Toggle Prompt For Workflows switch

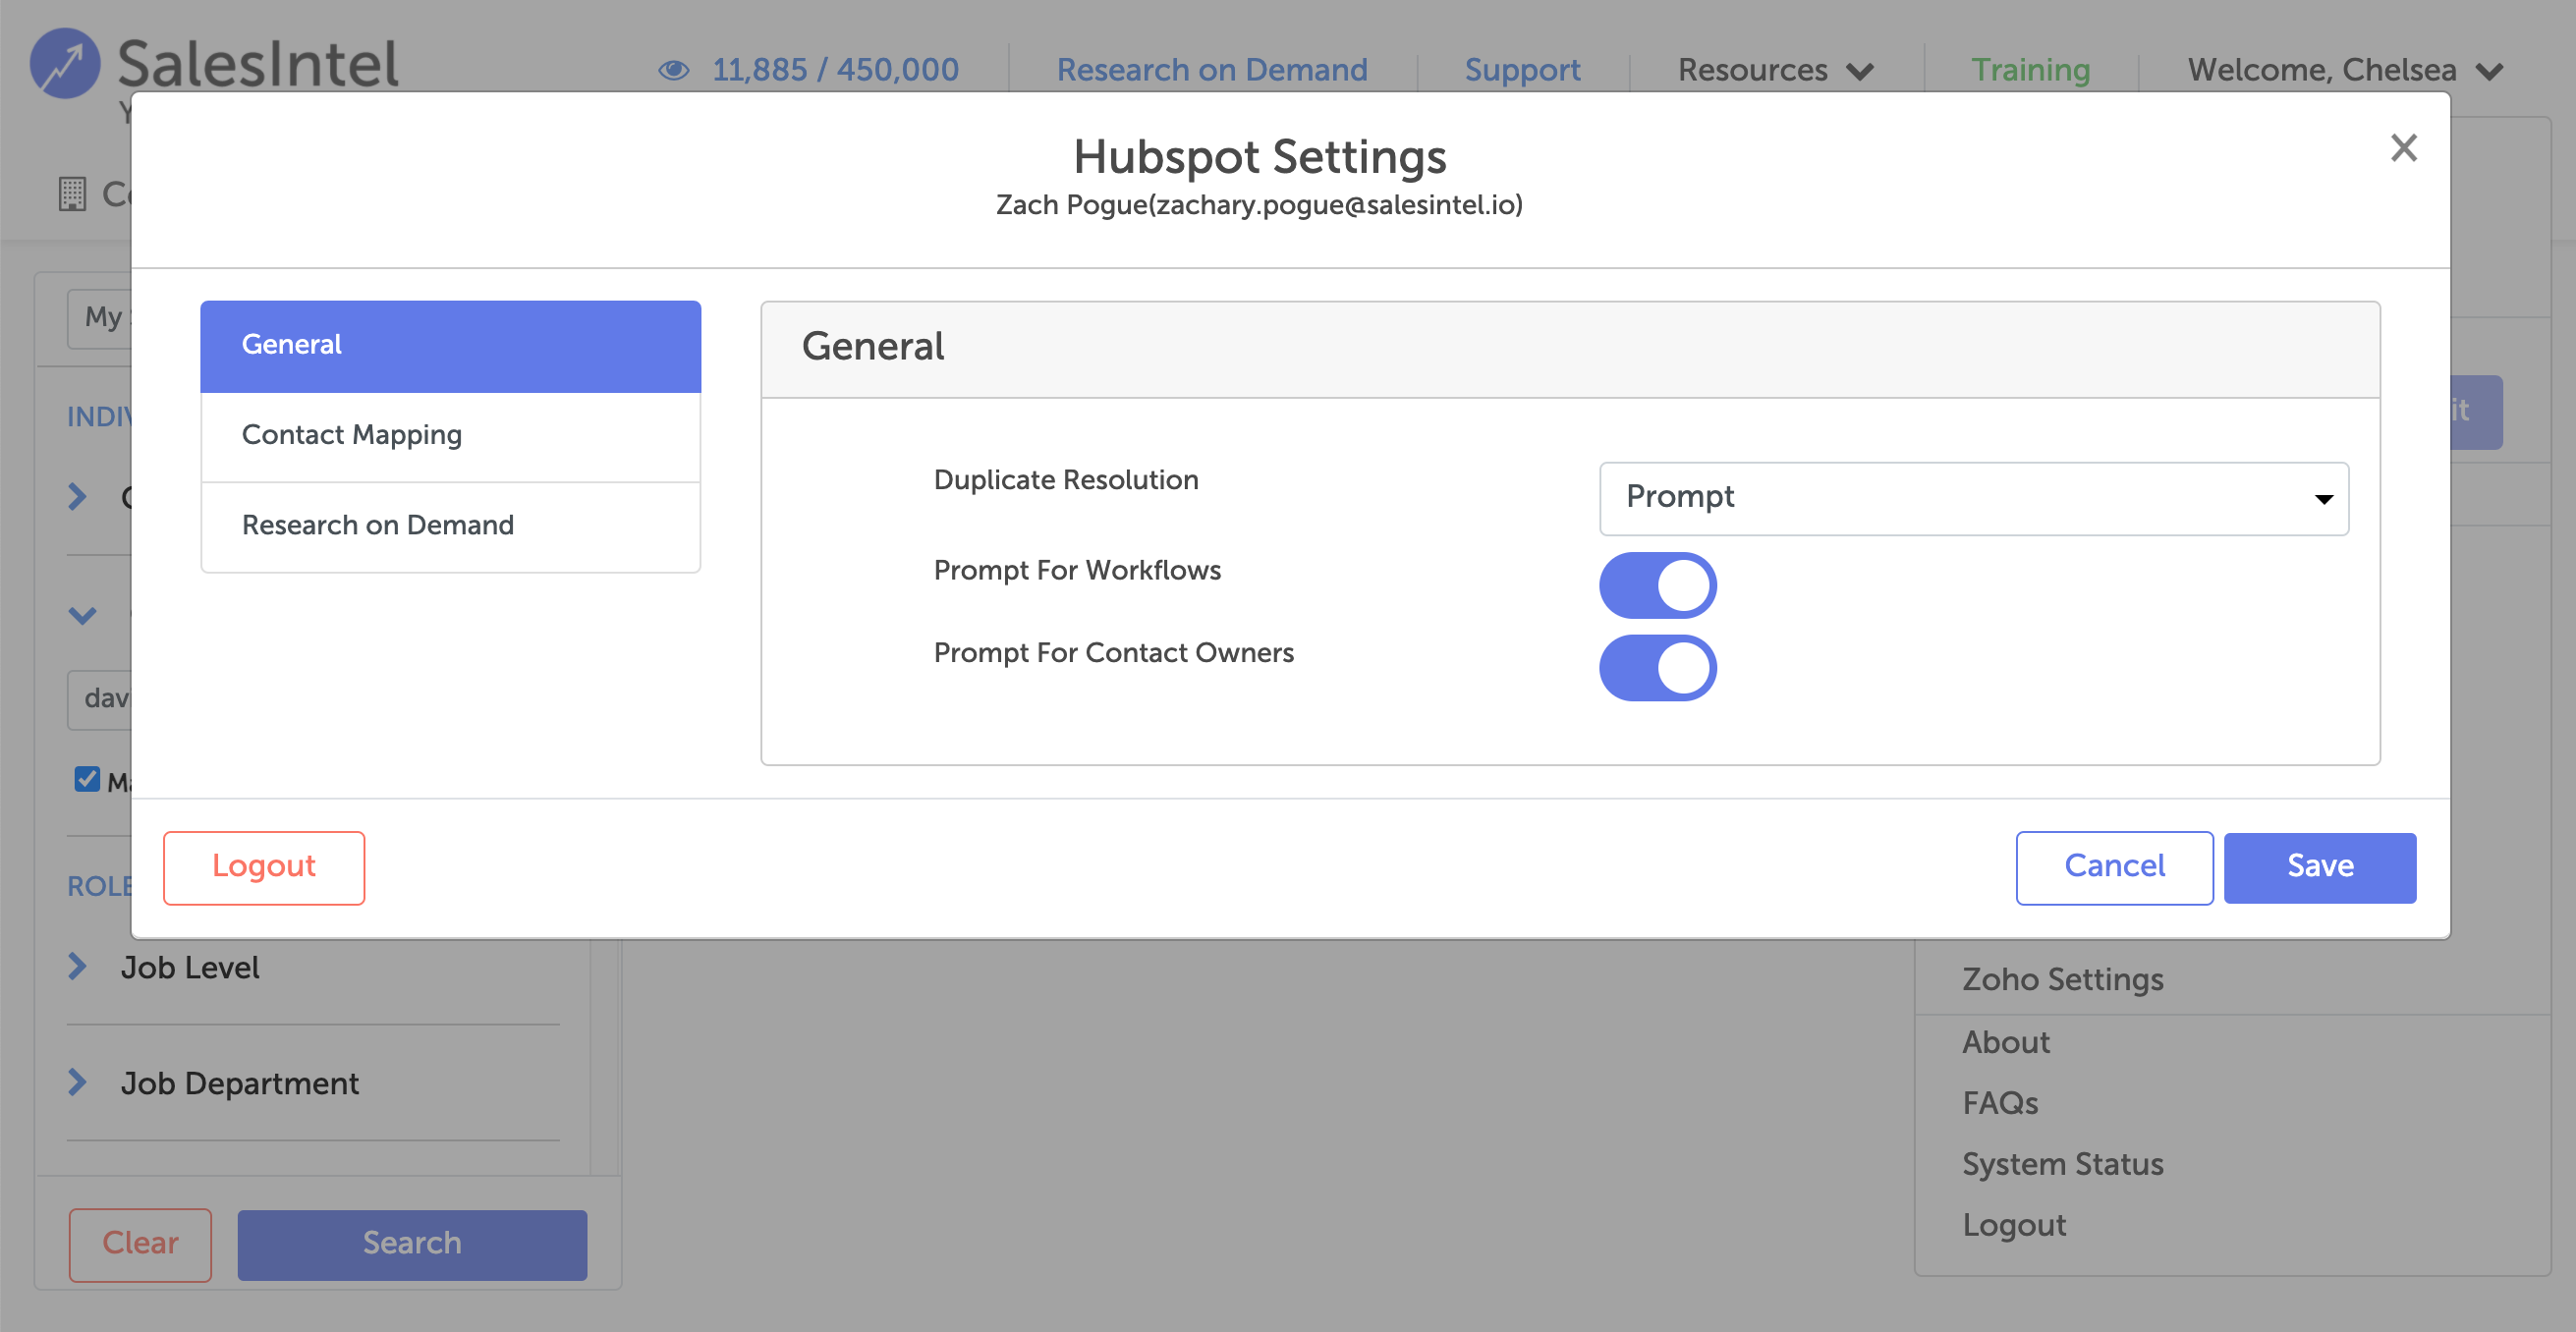pos(1657,585)
